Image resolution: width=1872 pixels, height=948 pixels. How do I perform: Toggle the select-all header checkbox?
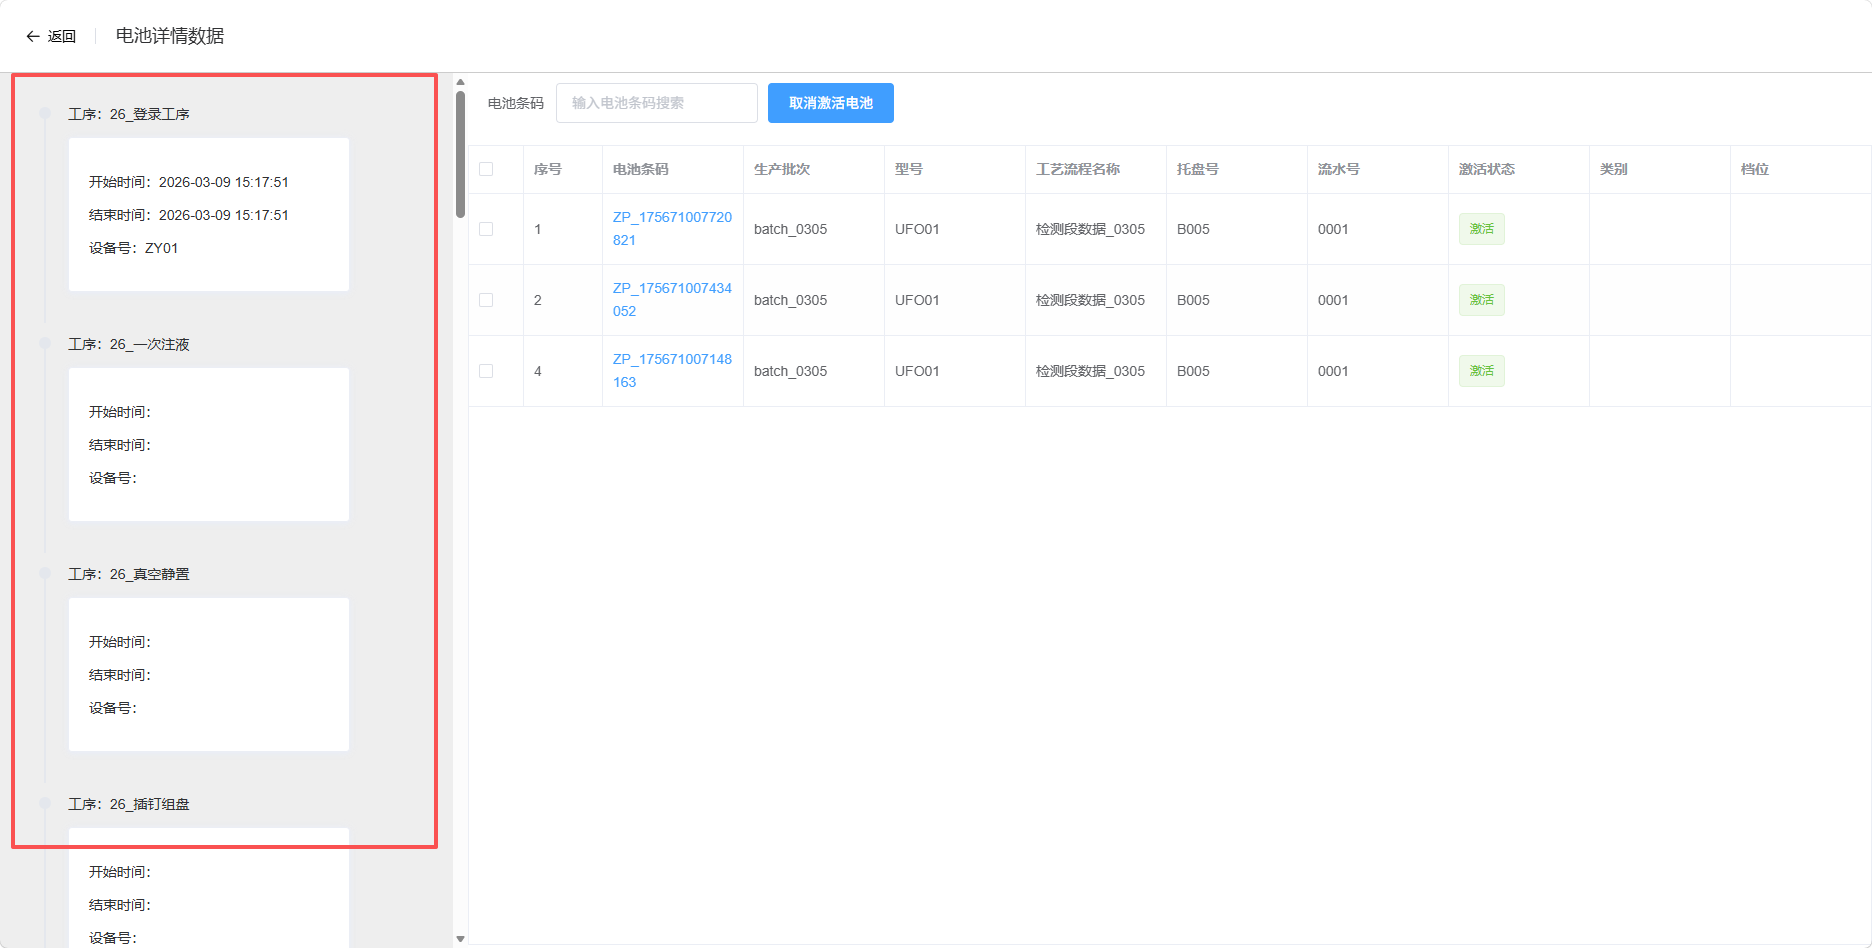(486, 169)
